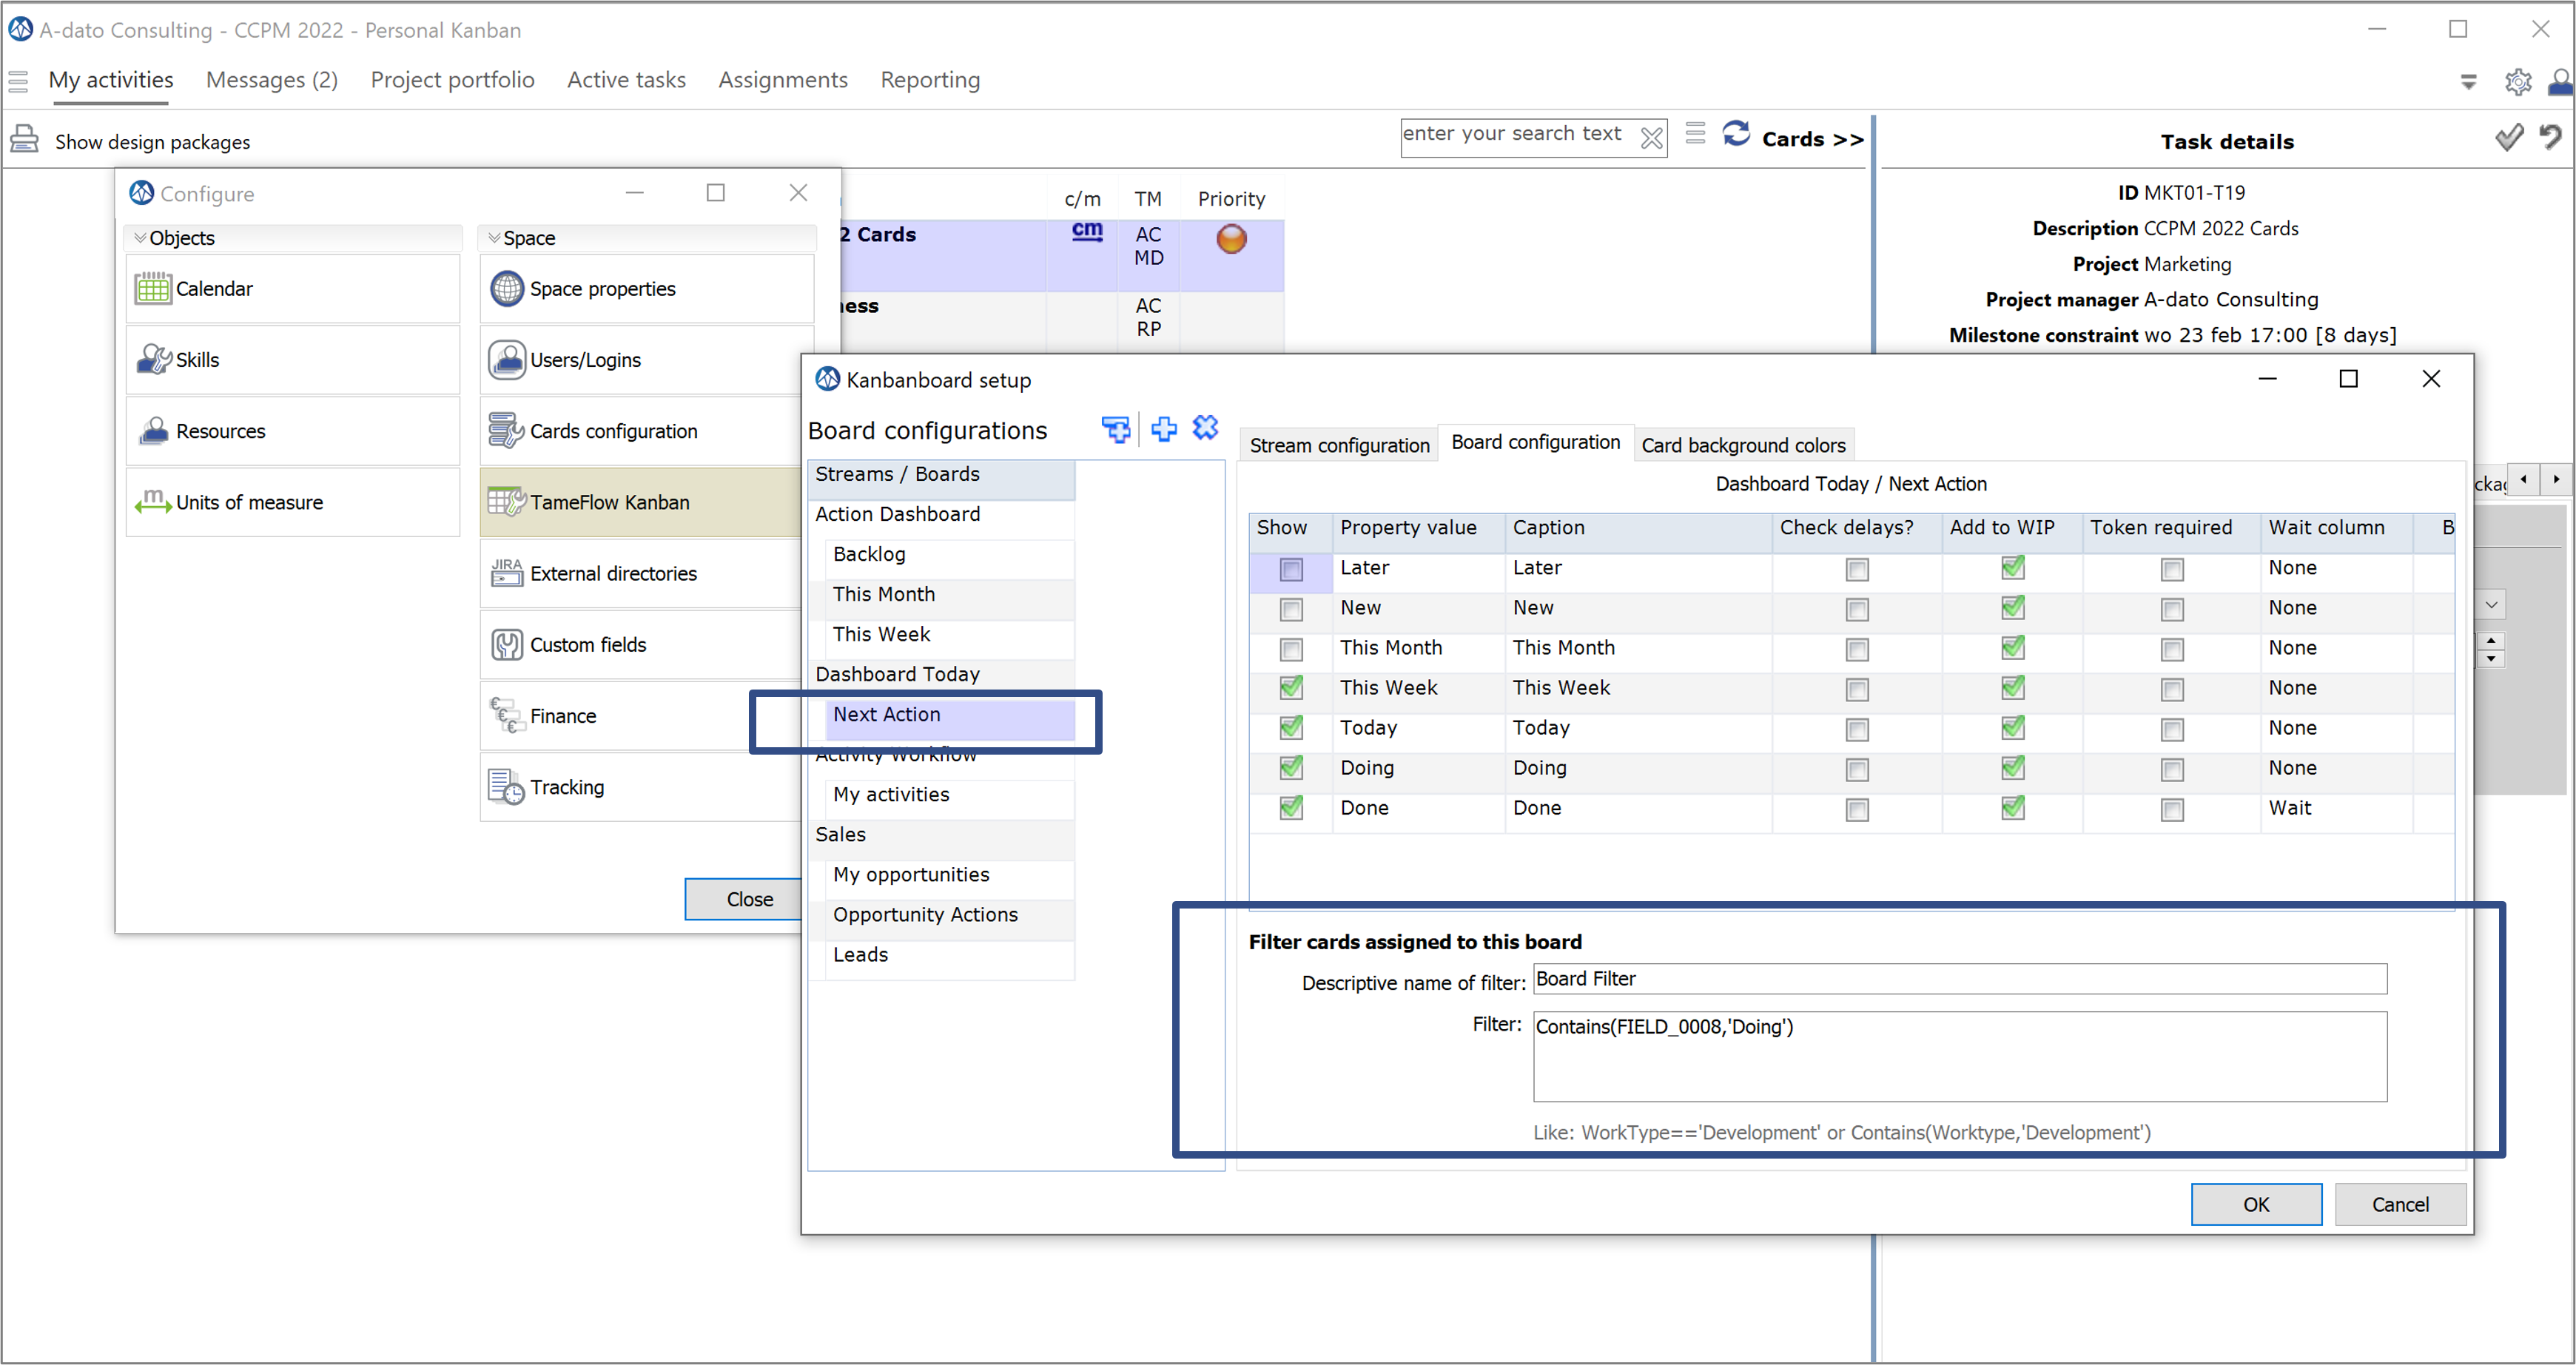The height and width of the screenshot is (1365, 2576).
Task: Open the Skills configuration item
Action: (293, 360)
